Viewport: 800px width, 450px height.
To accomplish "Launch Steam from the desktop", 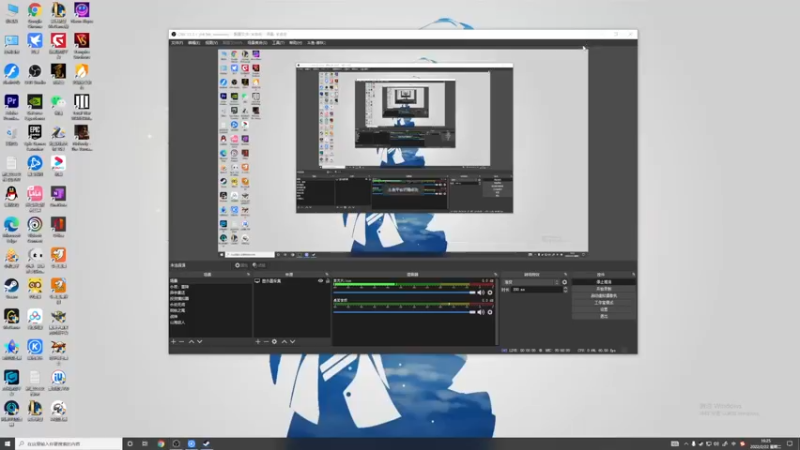I will [x=11, y=288].
